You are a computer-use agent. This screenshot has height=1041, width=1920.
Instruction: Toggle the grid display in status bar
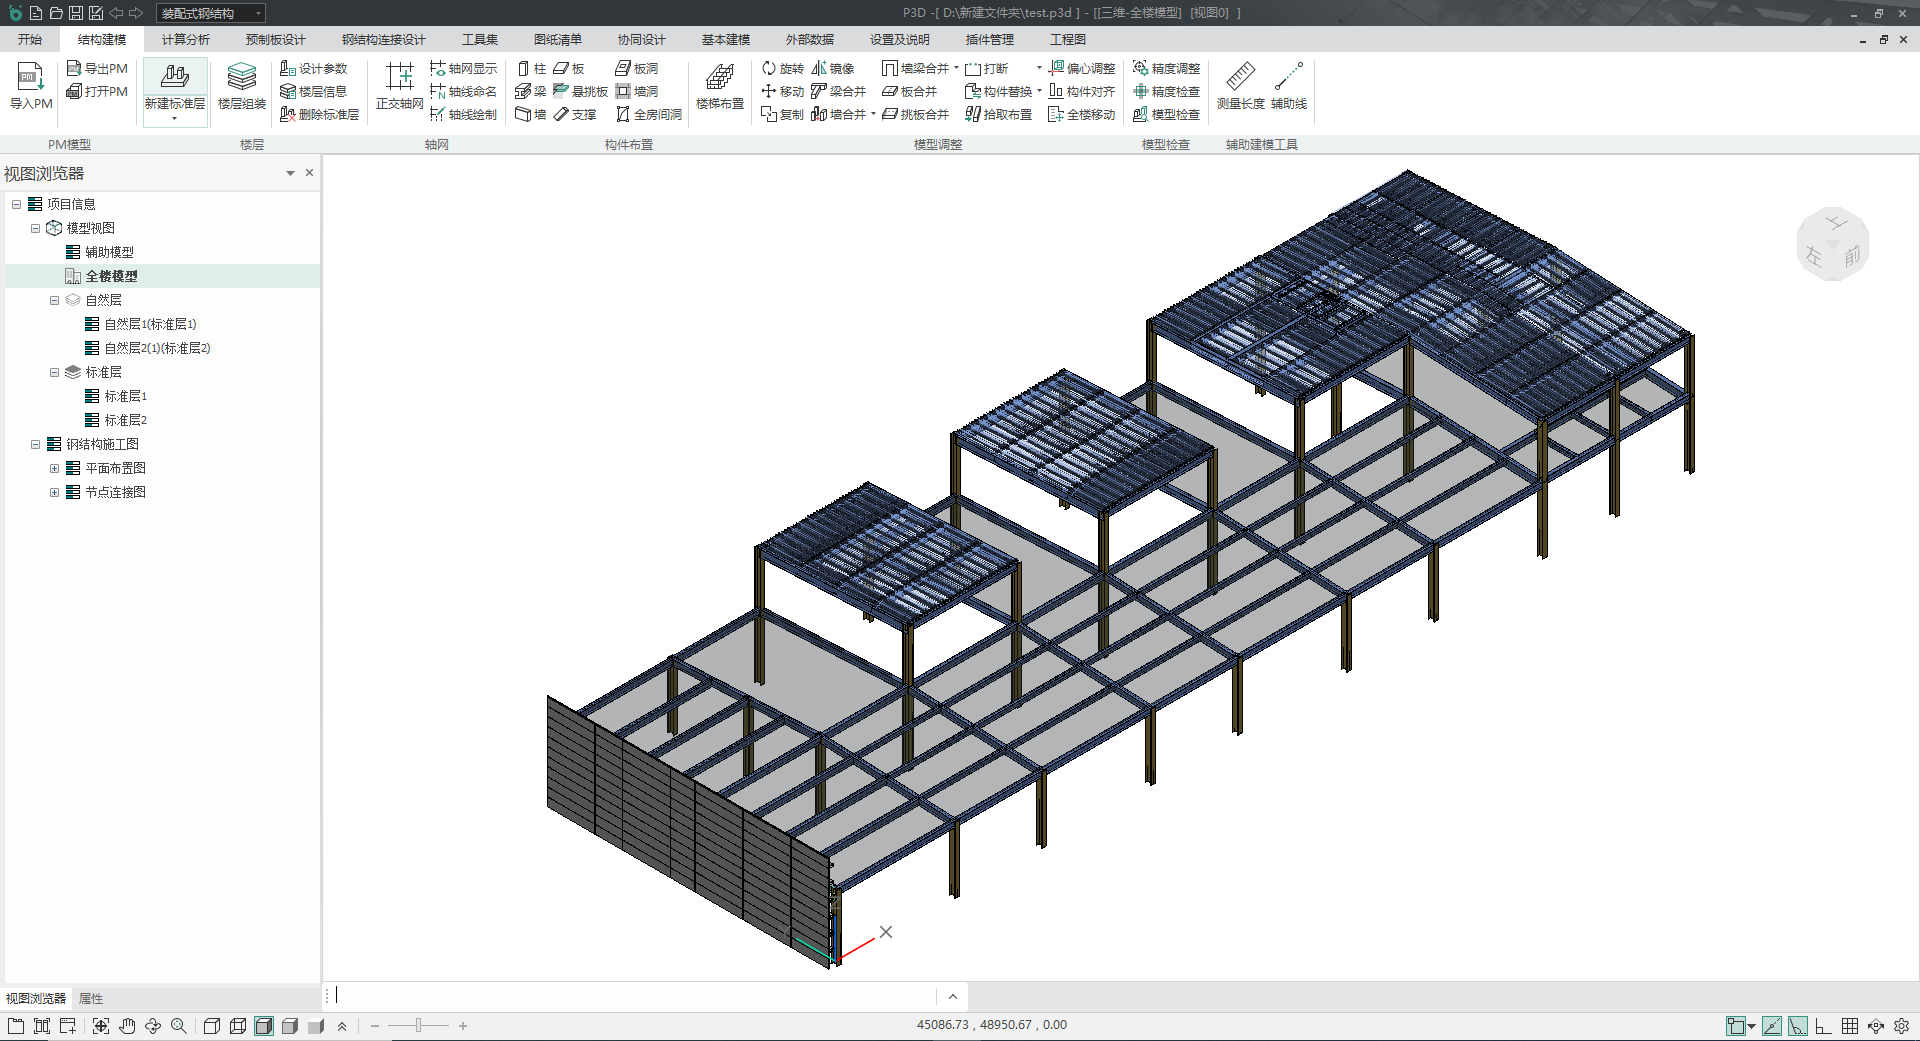(1850, 1026)
